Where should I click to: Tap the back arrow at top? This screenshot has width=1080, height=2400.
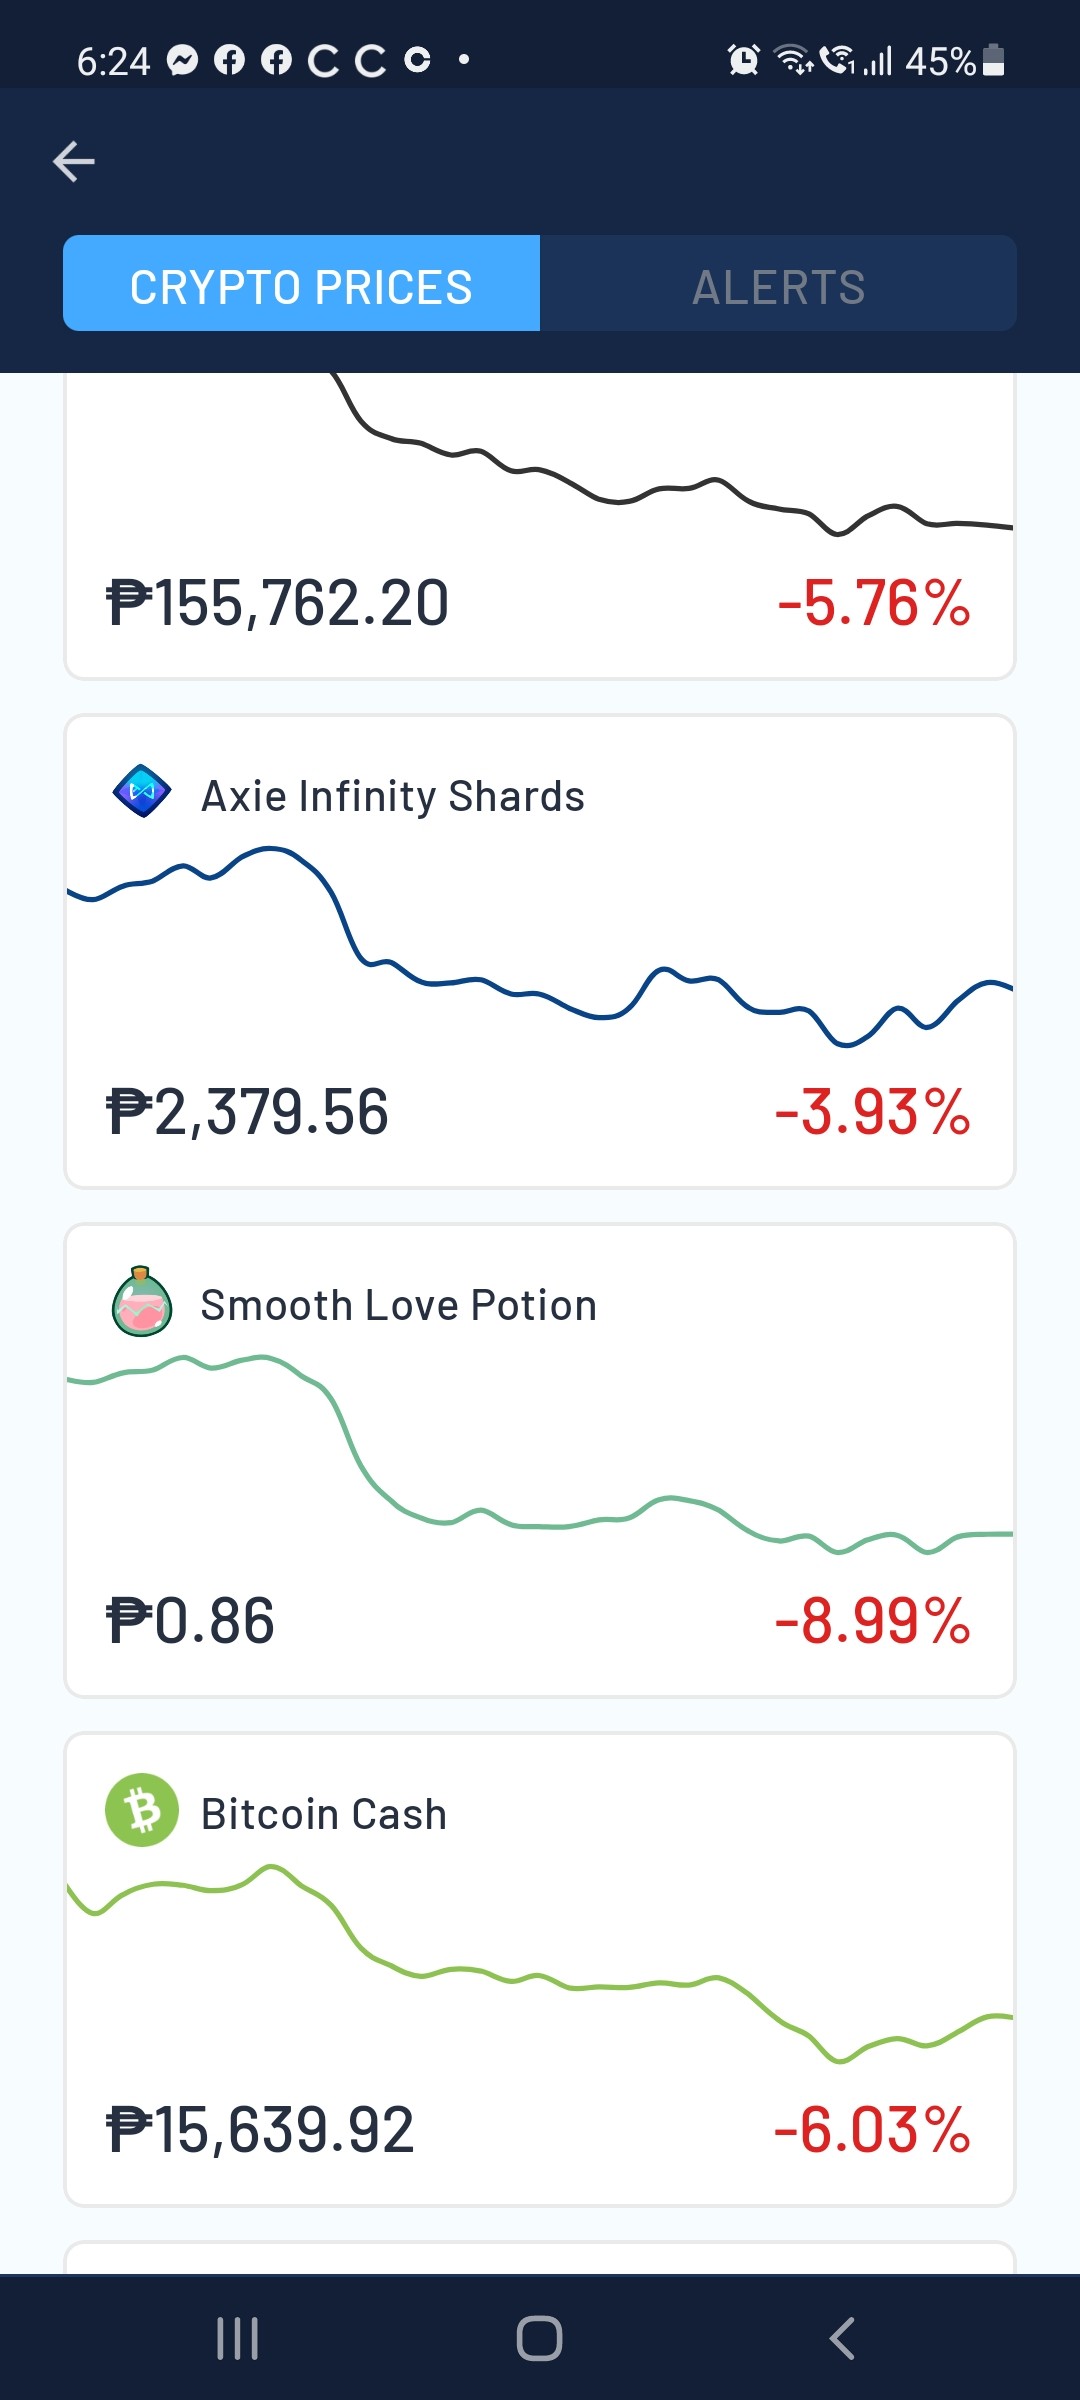point(74,161)
